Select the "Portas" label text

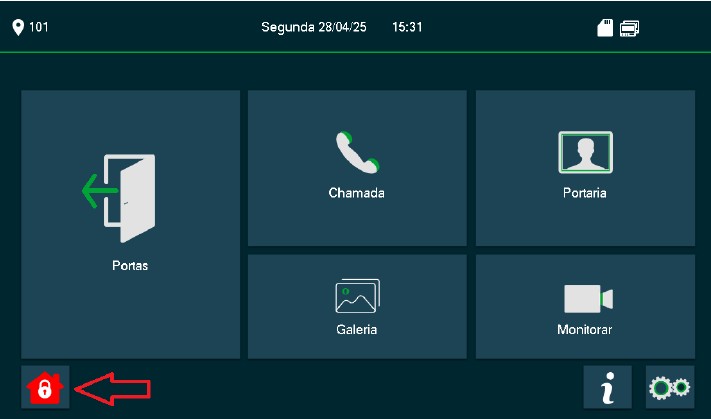130,265
